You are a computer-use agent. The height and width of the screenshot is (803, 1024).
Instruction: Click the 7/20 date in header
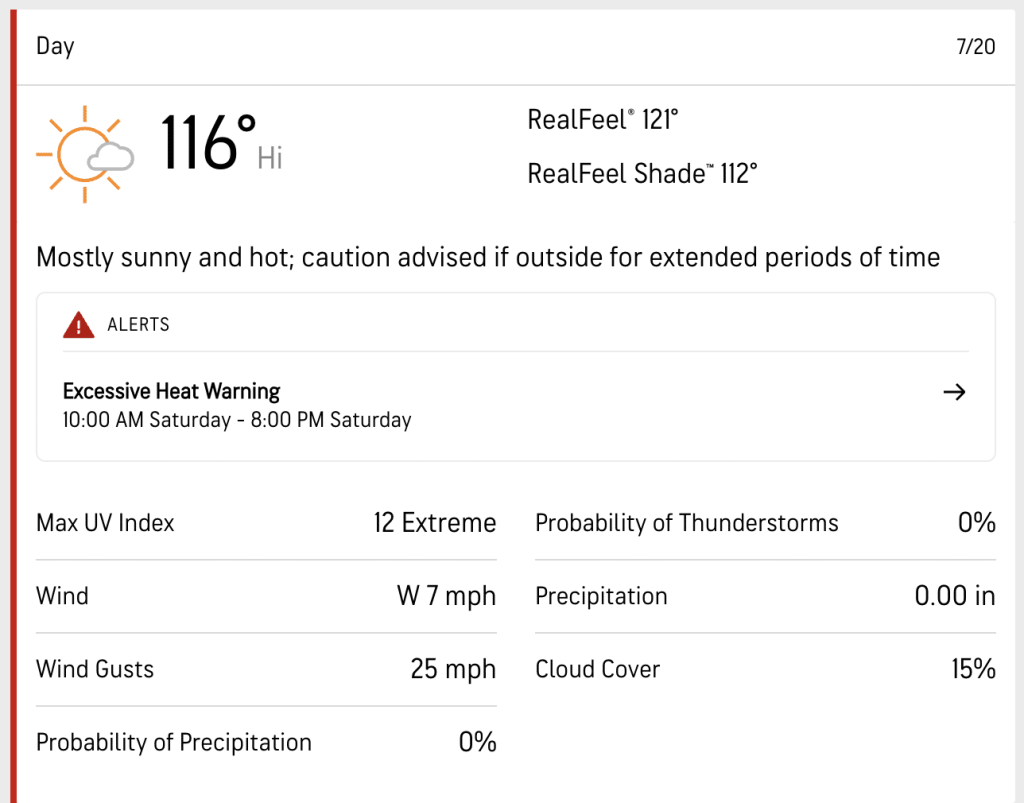[976, 46]
